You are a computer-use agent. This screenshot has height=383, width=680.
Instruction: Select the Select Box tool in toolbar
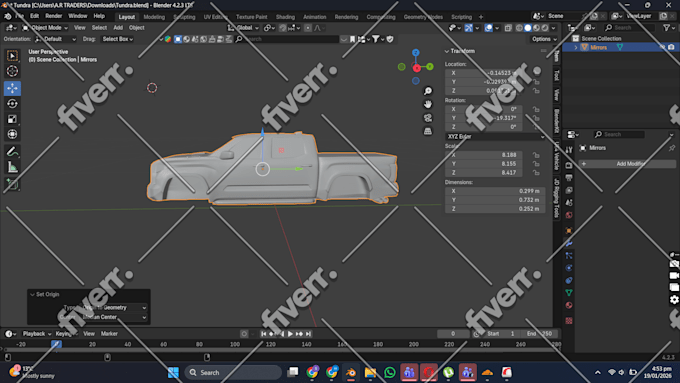pyautogui.click(x=12, y=56)
